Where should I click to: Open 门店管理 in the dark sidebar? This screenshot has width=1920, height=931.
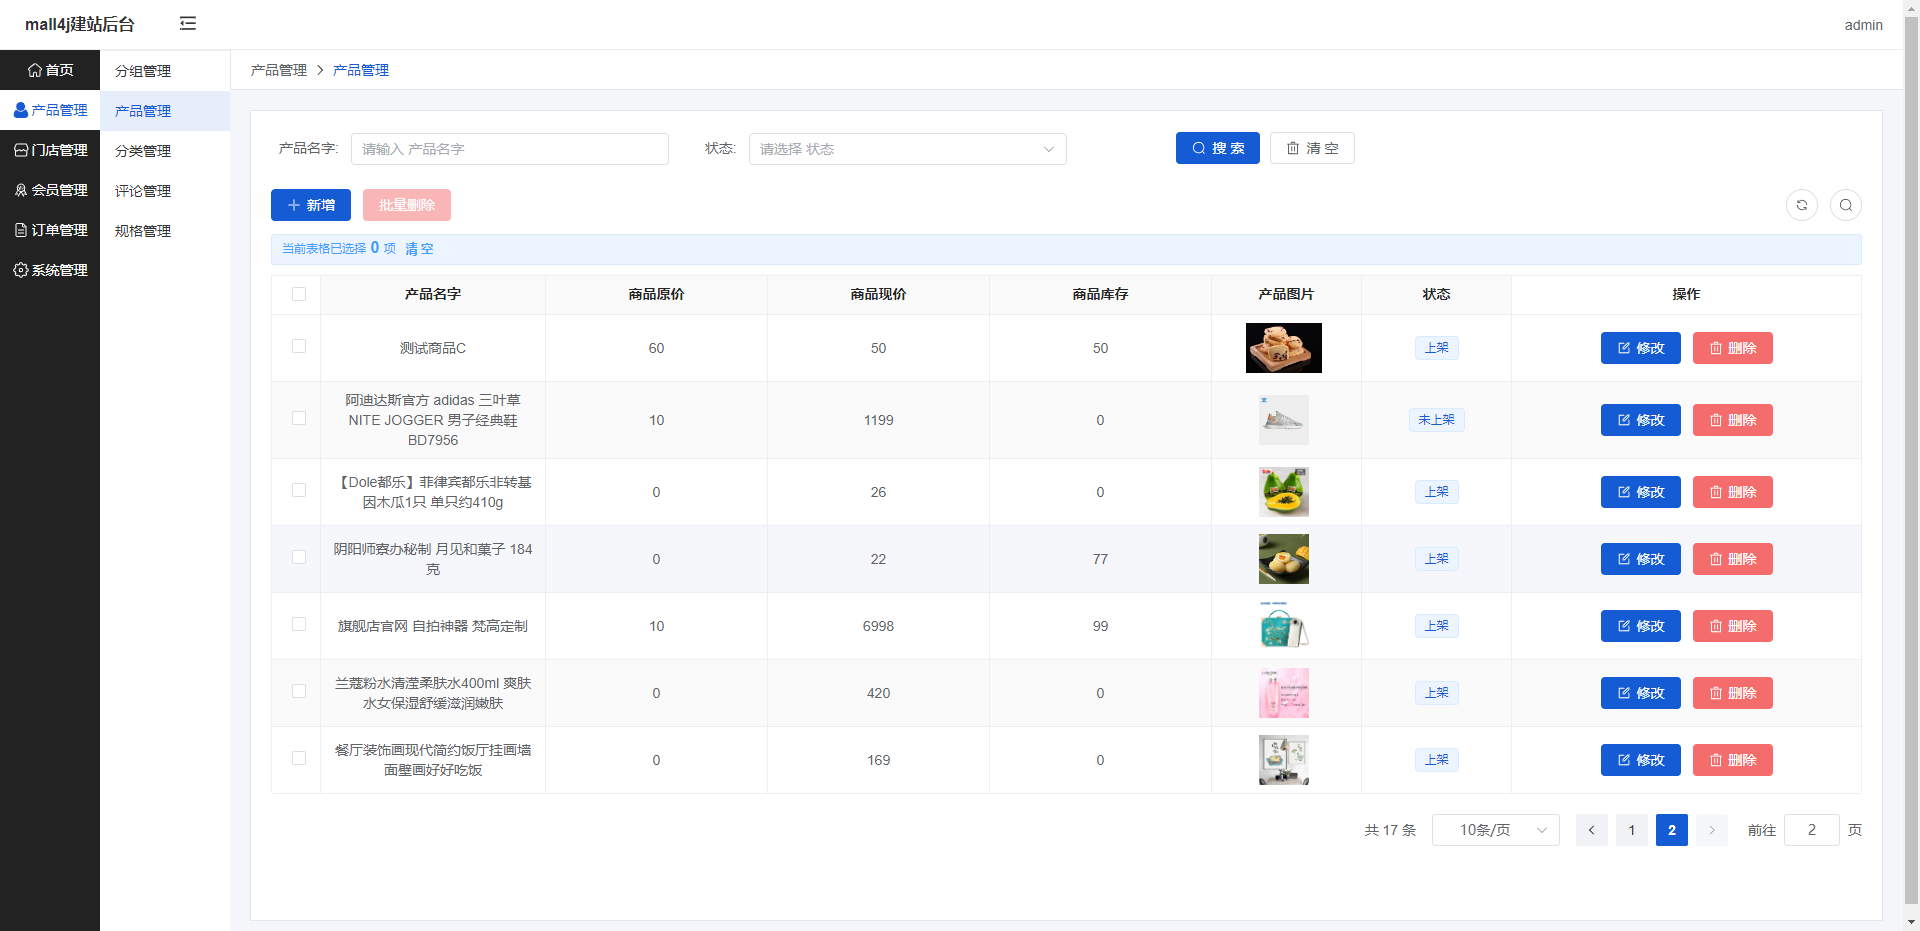click(50, 150)
